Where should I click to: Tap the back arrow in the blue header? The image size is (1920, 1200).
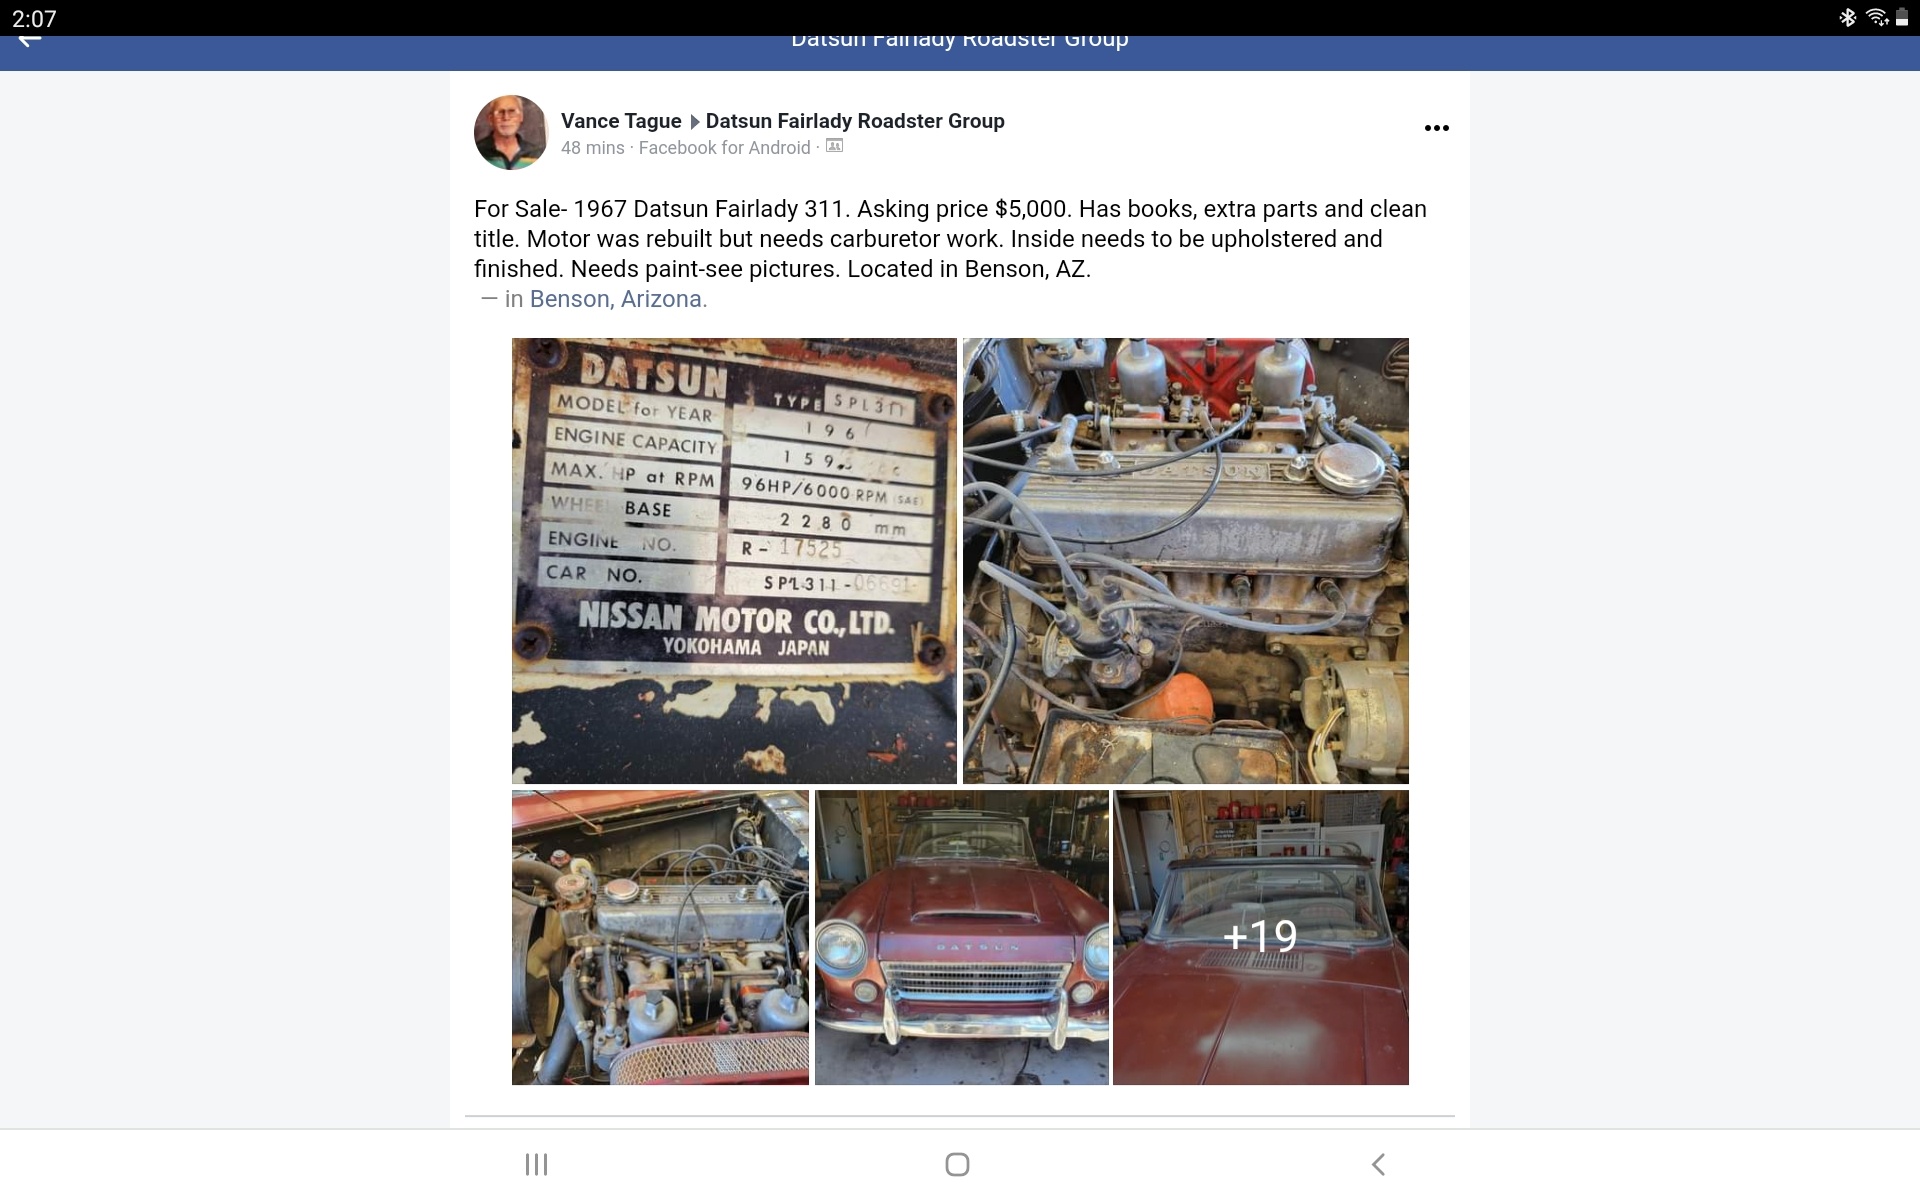click(x=30, y=41)
